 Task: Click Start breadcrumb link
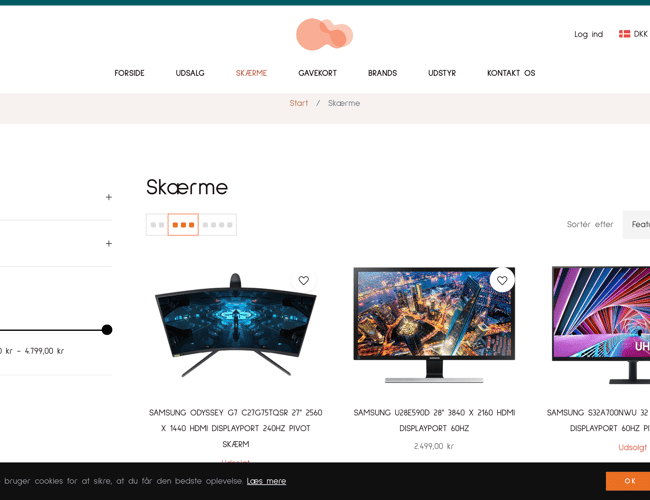[x=298, y=103]
